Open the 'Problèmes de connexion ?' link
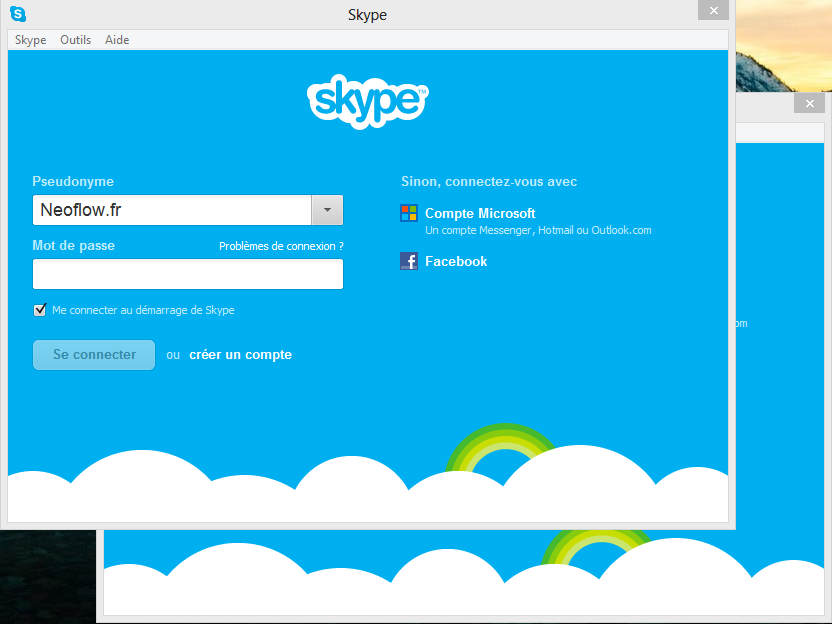This screenshot has height=624, width=832. [281, 246]
